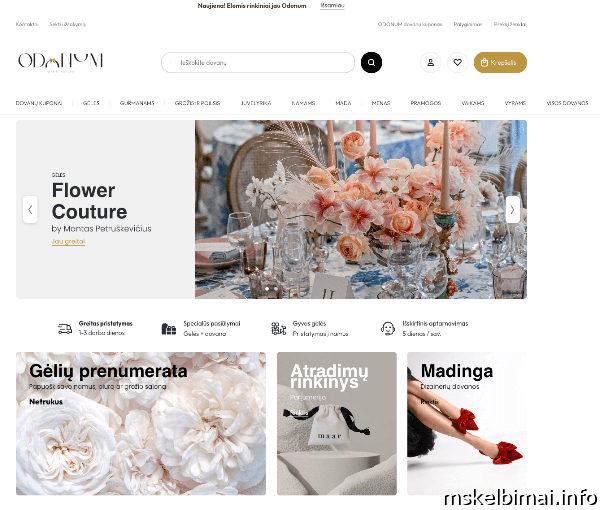Click the customer service headset icon

388,329
